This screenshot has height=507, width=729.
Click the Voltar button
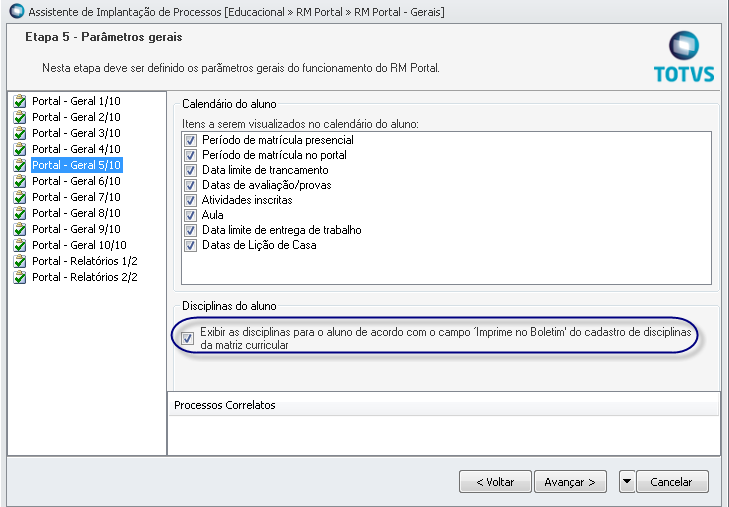(495, 481)
